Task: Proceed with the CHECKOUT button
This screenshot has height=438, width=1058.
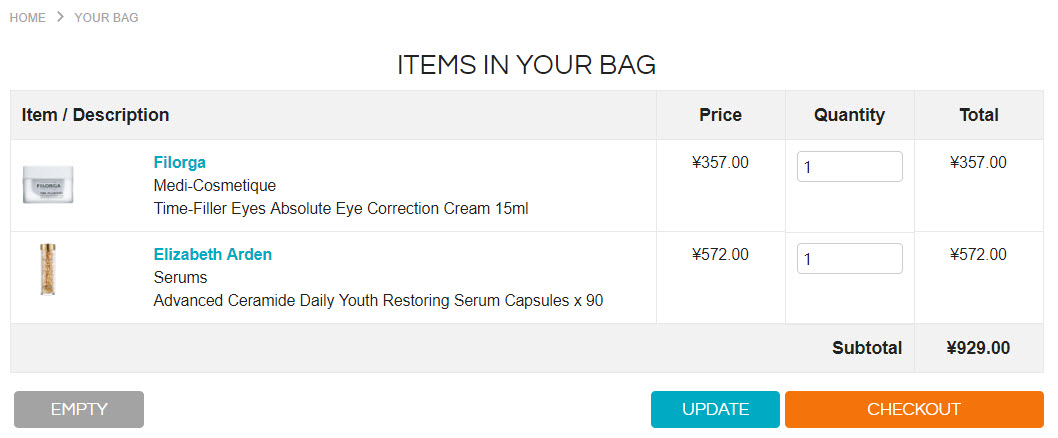Action: tap(914, 409)
